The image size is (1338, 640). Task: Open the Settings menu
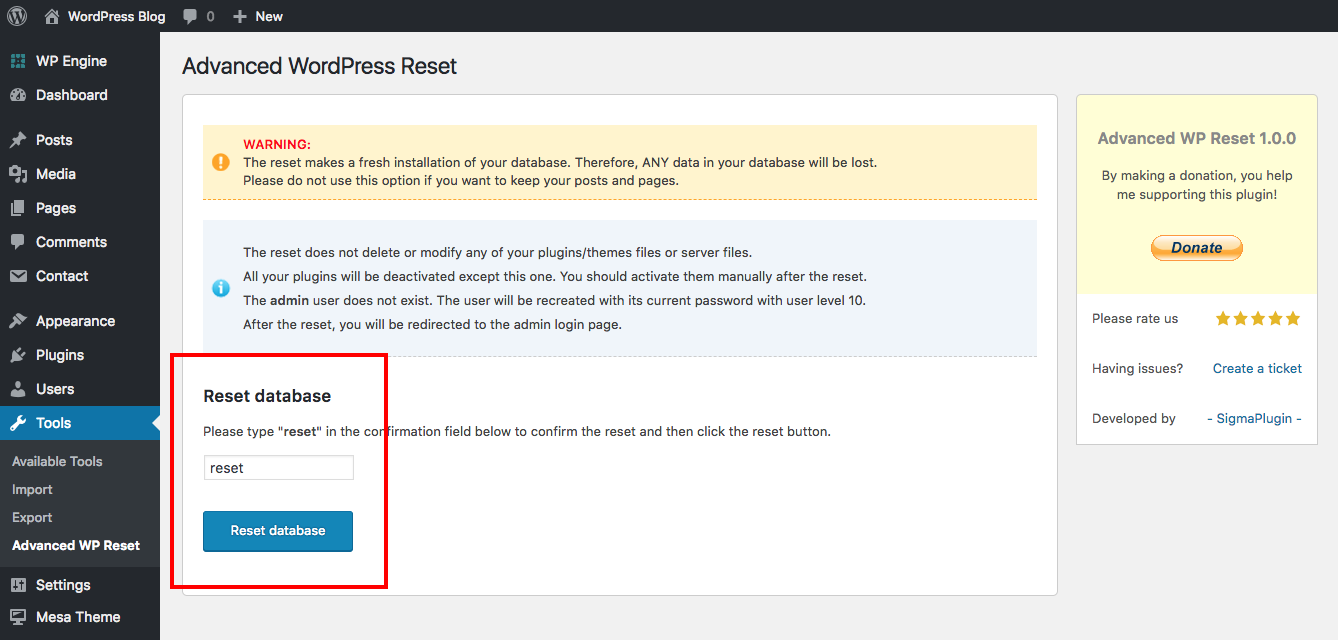coord(80,585)
